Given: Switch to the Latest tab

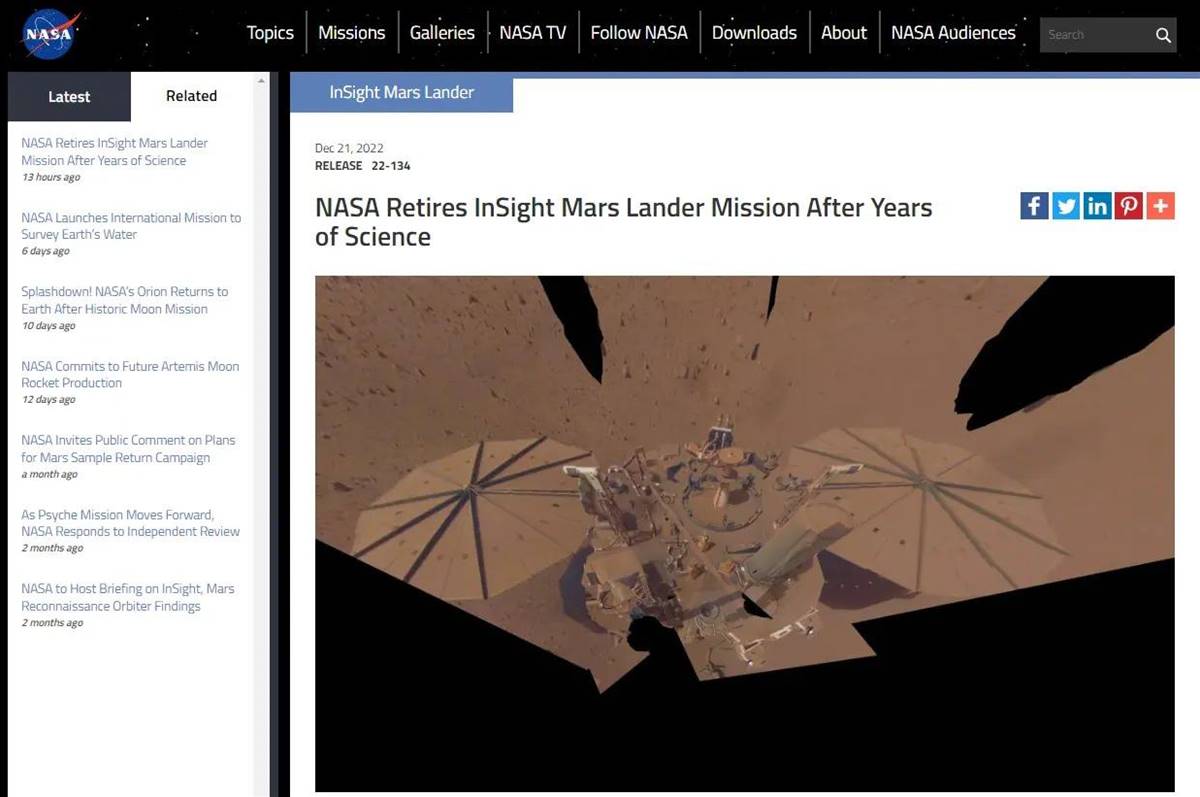Looking at the screenshot, I should pos(69,97).
